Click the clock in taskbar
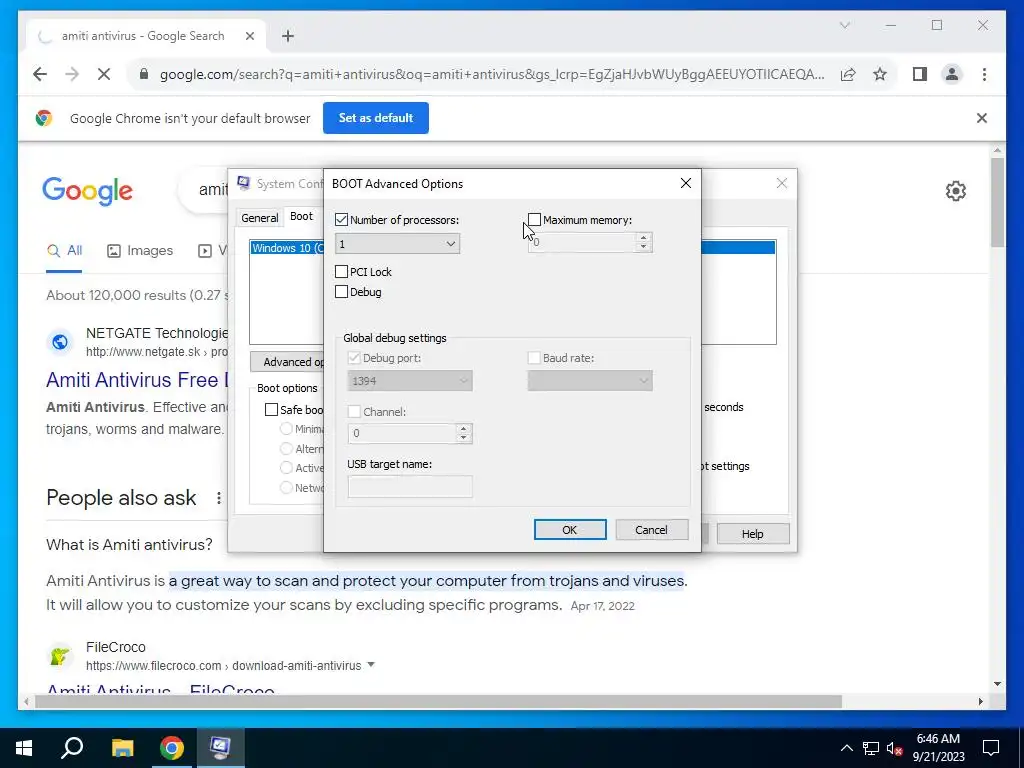 point(938,748)
